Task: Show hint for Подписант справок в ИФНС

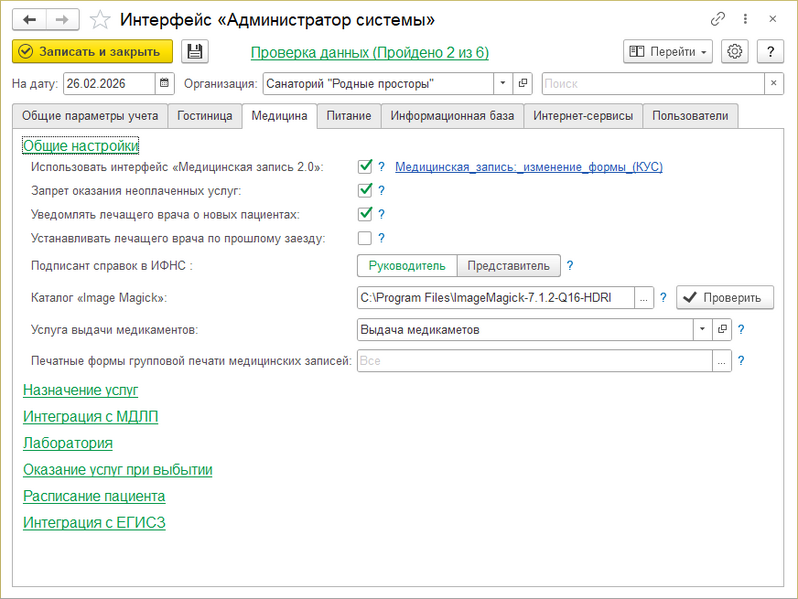Action: tap(570, 266)
